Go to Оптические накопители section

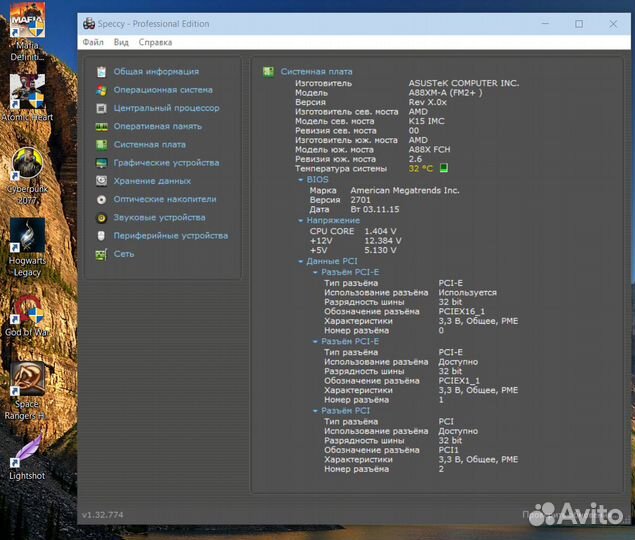165,199
